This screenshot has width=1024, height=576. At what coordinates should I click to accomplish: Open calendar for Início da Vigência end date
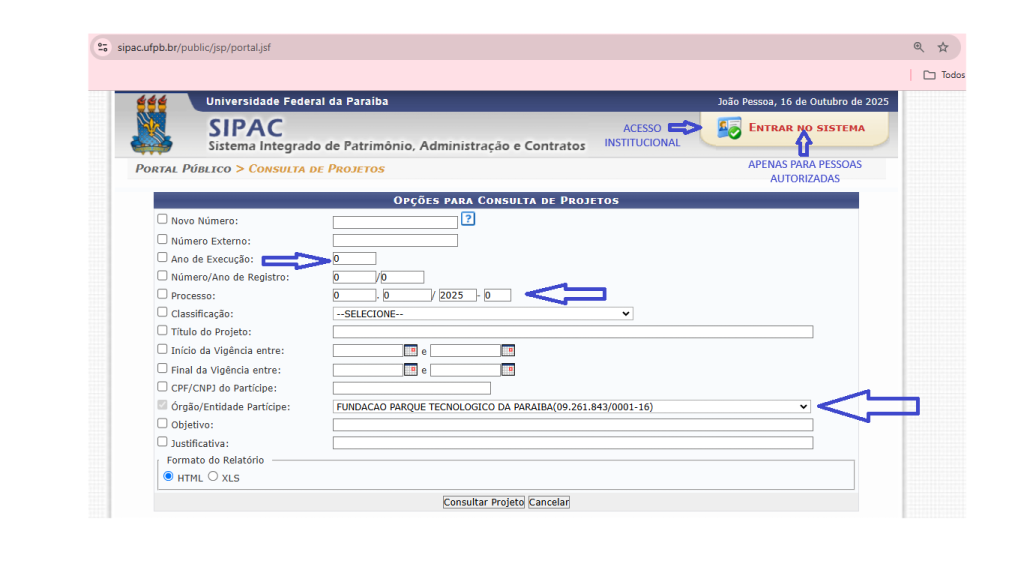tap(507, 351)
